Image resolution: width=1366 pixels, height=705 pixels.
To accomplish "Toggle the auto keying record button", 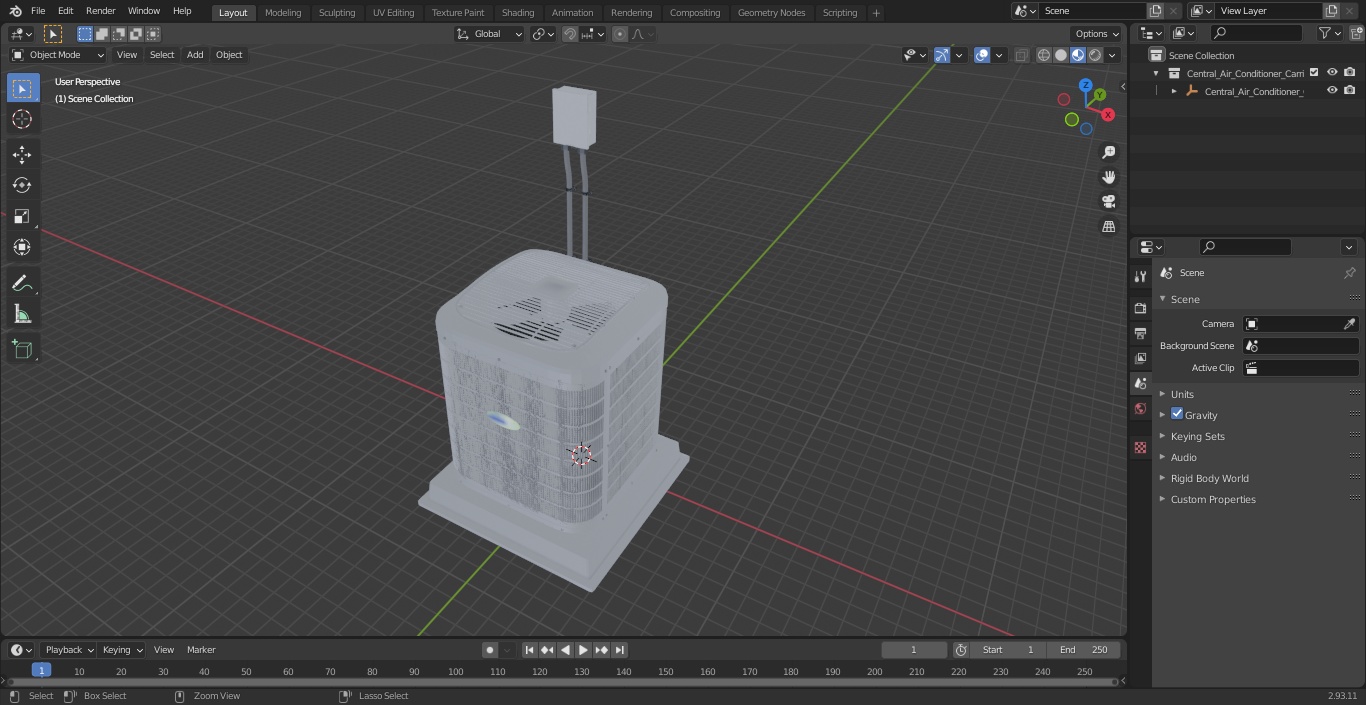I will coord(490,650).
